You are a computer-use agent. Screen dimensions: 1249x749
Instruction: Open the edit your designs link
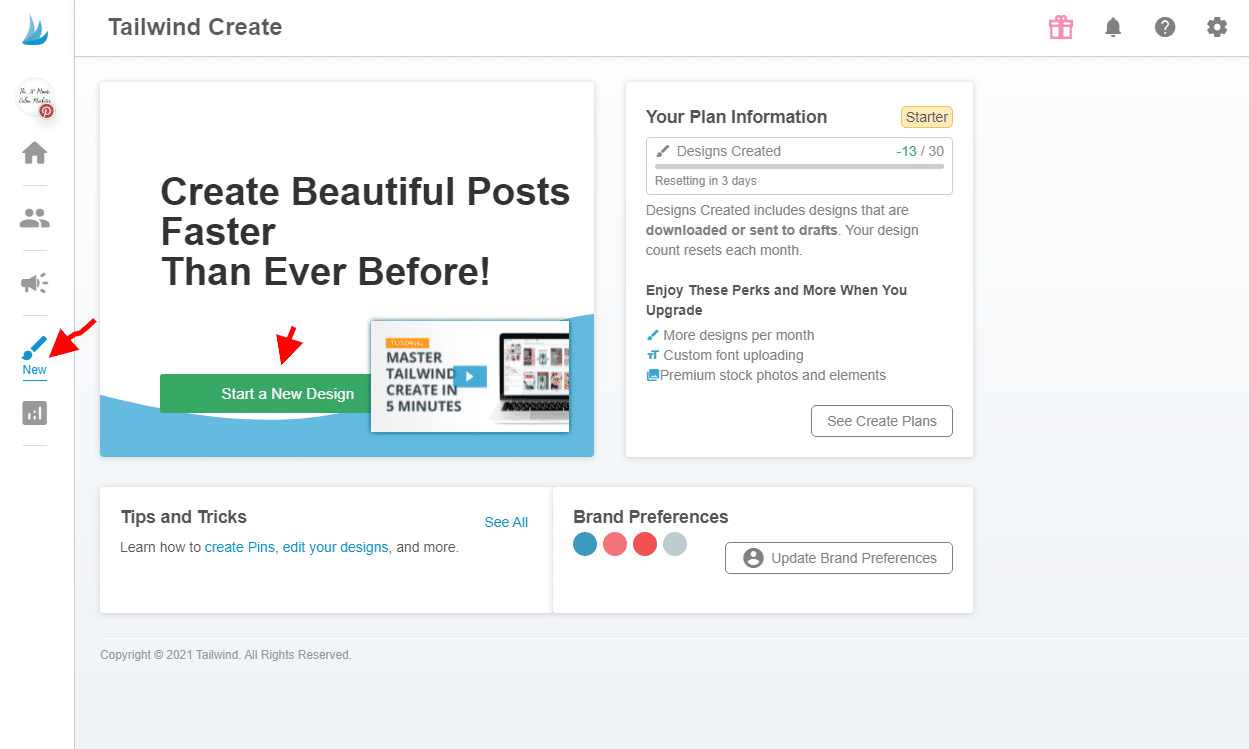point(335,547)
